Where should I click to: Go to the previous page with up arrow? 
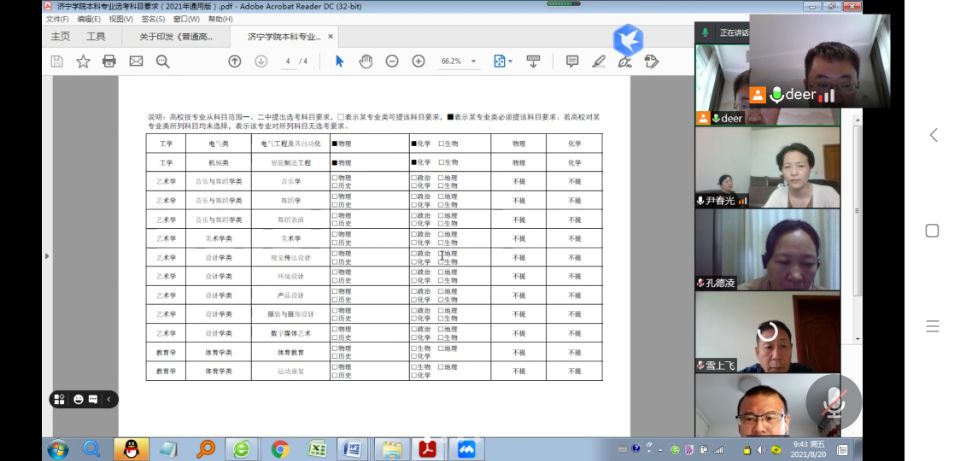(x=235, y=61)
